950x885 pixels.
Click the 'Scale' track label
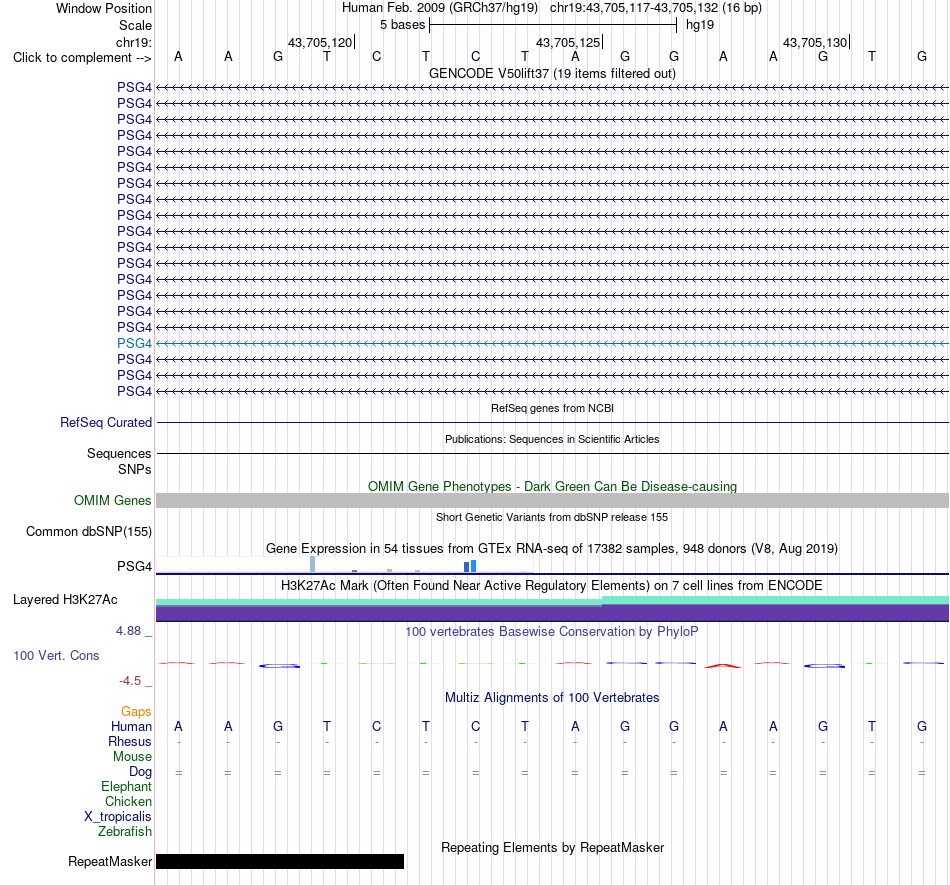(x=135, y=25)
